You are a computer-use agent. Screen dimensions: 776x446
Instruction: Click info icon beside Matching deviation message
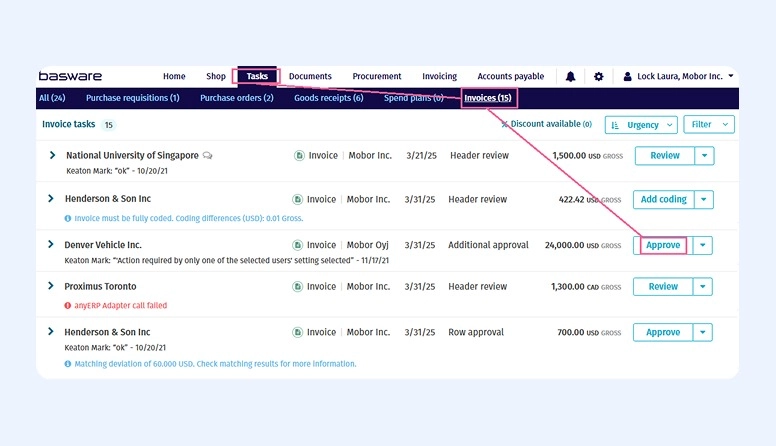(x=68, y=364)
